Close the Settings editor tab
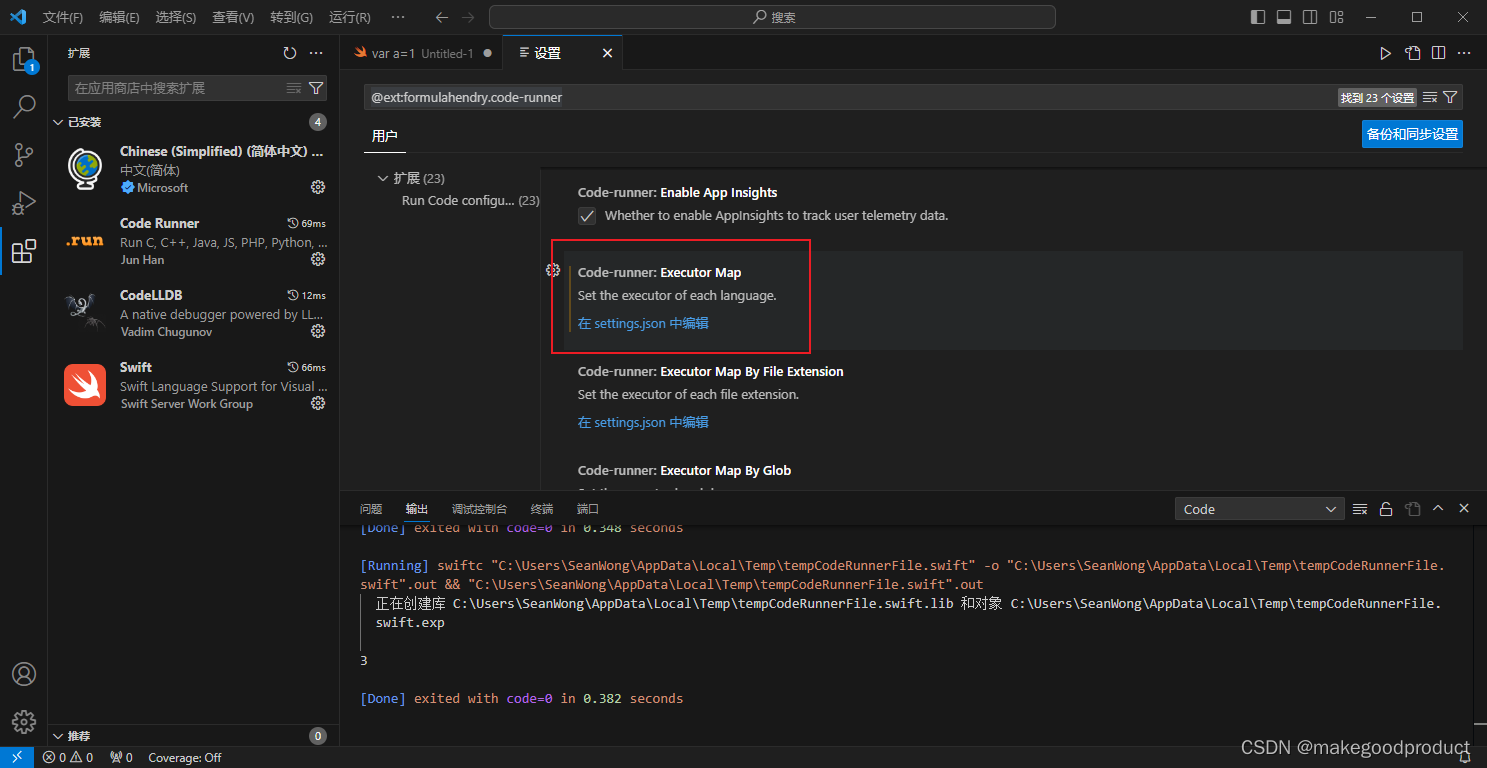1487x768 pixels. click(607, 53)
